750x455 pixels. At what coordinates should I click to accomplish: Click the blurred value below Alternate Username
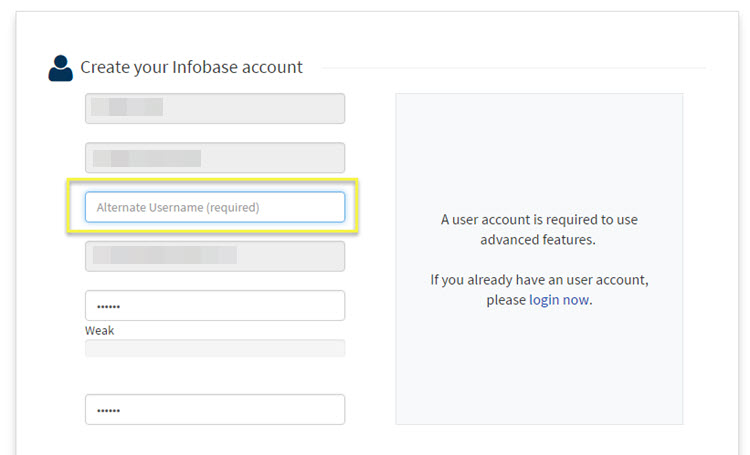pos(165,255)
